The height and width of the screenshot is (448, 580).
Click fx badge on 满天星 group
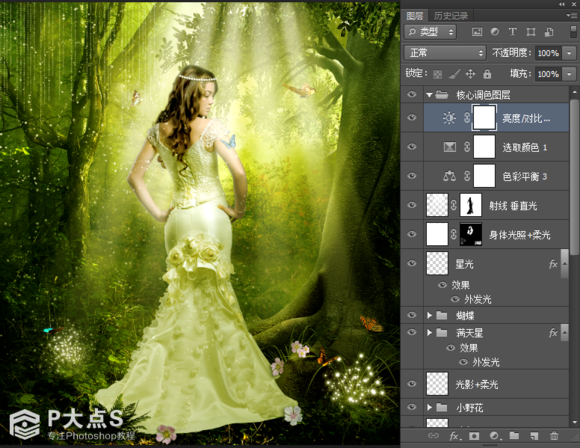[x=553, y=333]
